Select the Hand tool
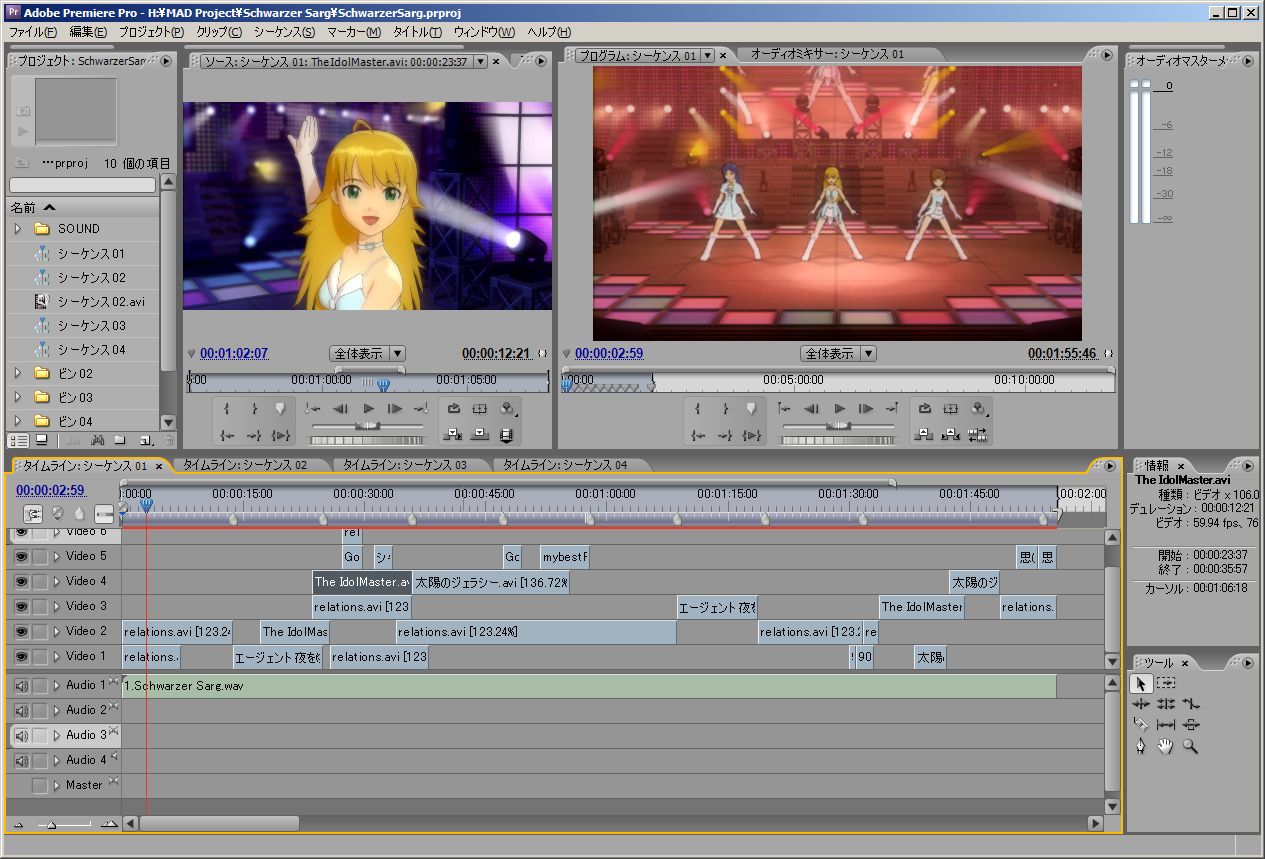The height and width of the screenshot is (859, 1265). [x=1165, y=746]
